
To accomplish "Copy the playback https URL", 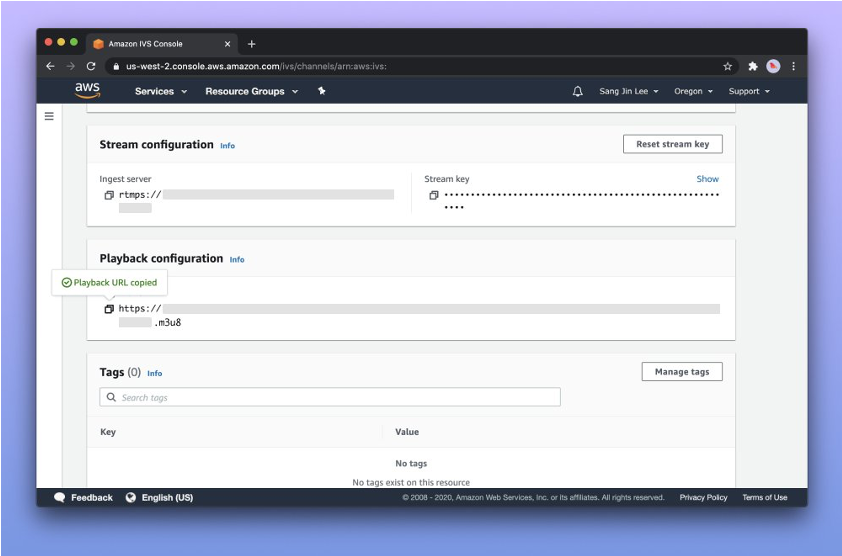I will click(109, 309).
